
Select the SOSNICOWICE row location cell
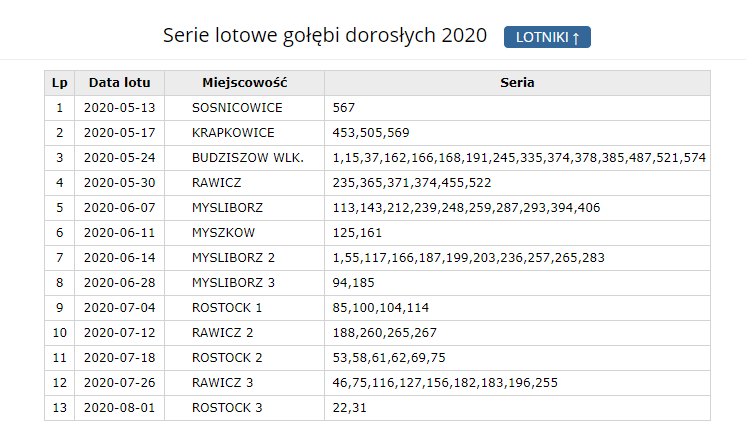point(237,108)
